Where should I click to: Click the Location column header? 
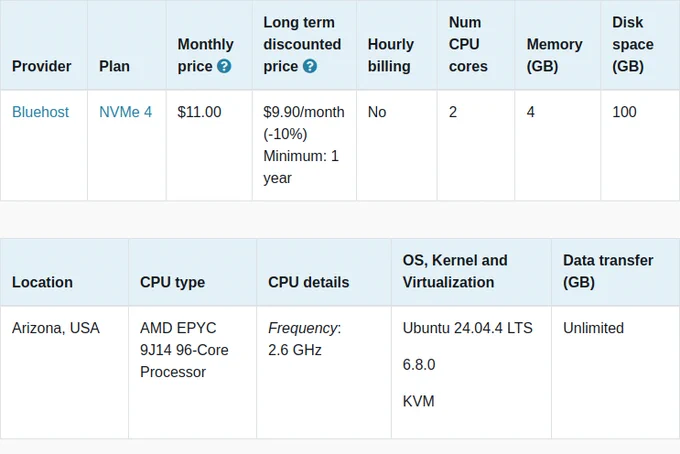[42, 282]
